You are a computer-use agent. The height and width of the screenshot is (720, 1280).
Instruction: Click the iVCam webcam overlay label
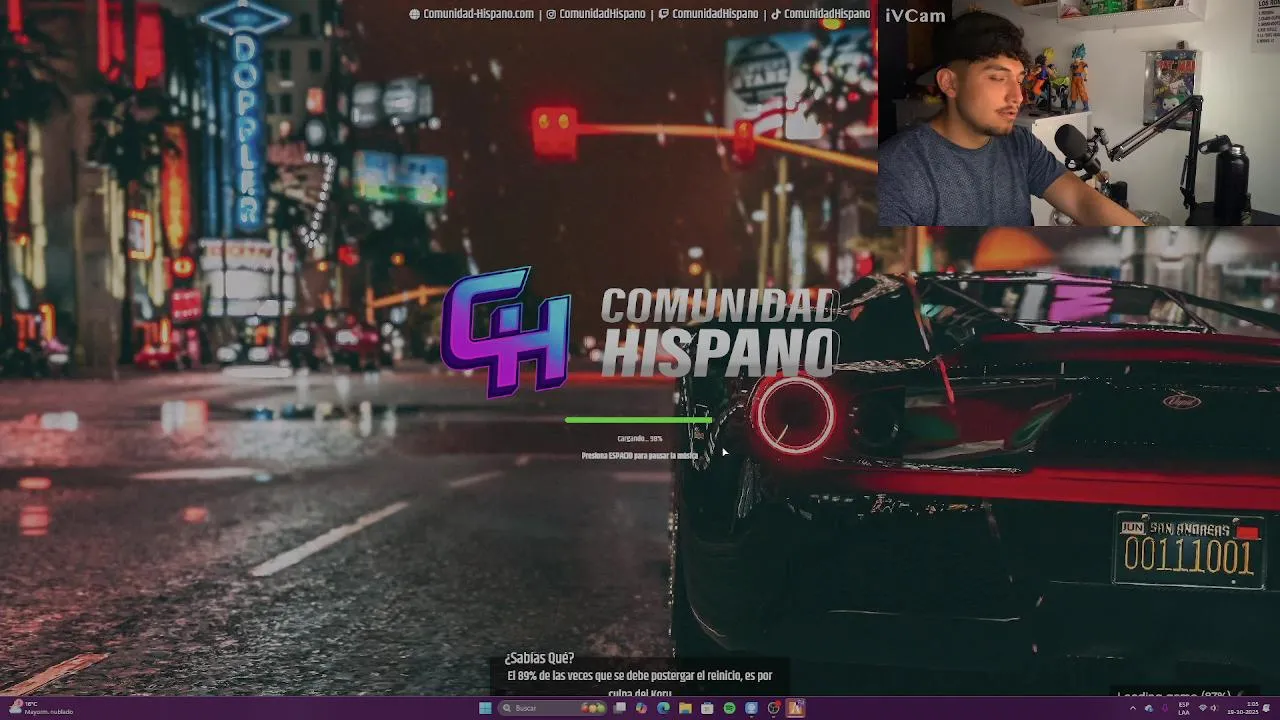pyautogui.click(x=915, y=15)
